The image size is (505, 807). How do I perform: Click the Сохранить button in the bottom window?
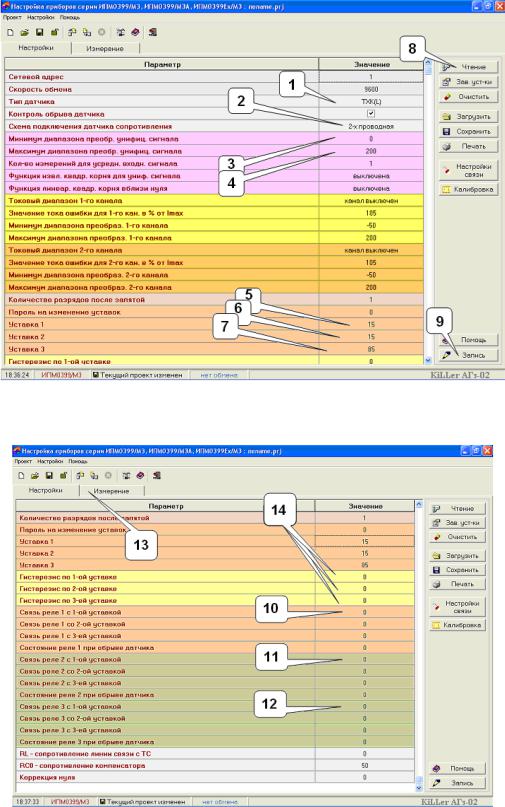point(458,570)
